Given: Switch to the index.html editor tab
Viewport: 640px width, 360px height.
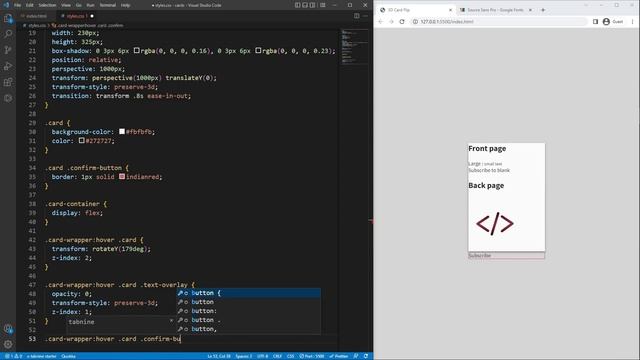Looking at the screenshot, I should [x=35, y=16].
